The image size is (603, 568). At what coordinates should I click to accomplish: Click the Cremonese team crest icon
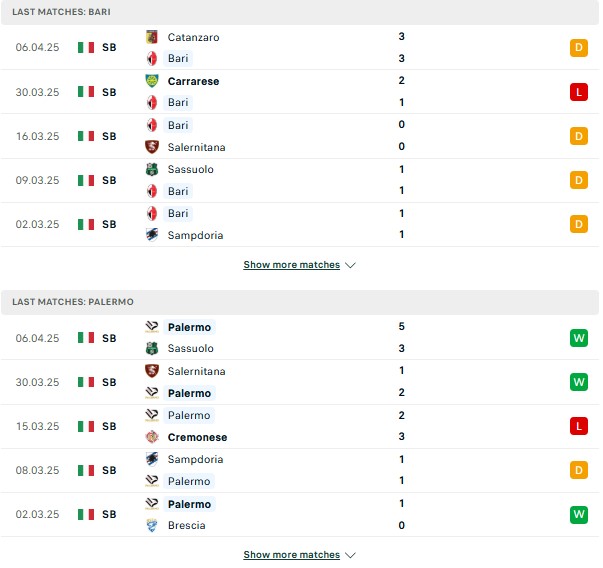[152, 437]
